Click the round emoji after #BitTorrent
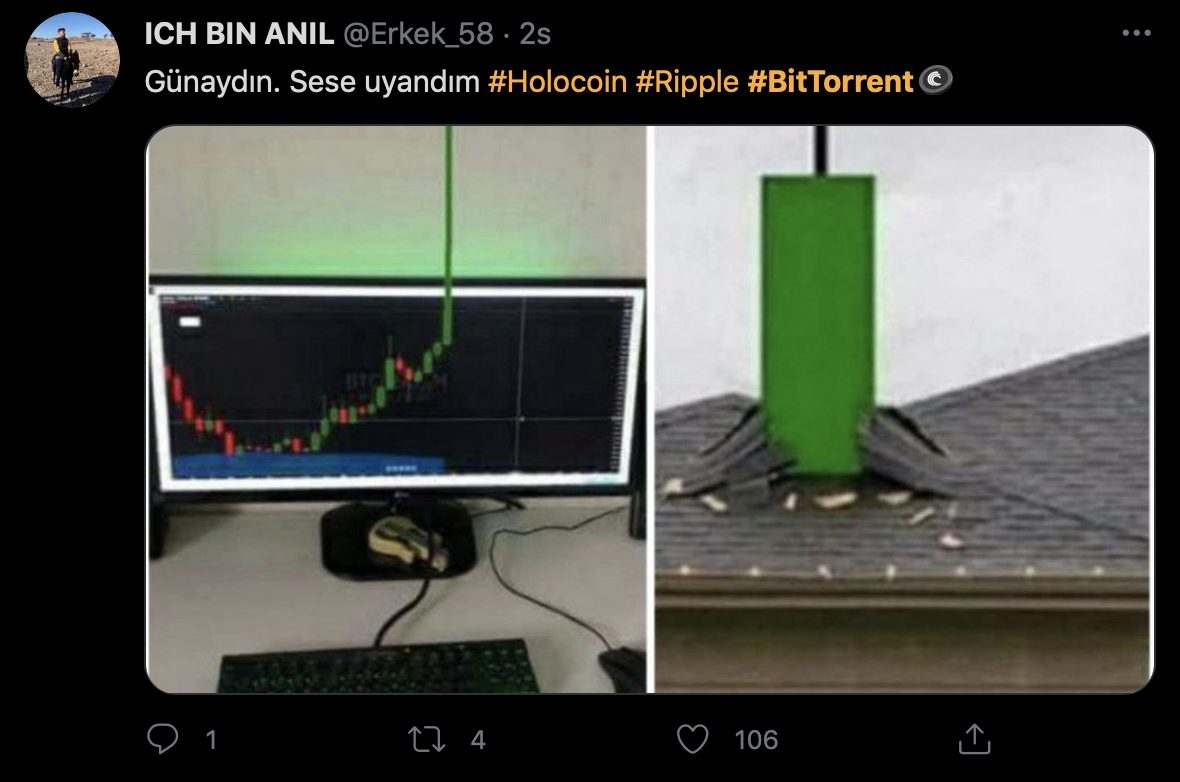The width and height of the screenshot is (1180, 782). pos(936,81)
